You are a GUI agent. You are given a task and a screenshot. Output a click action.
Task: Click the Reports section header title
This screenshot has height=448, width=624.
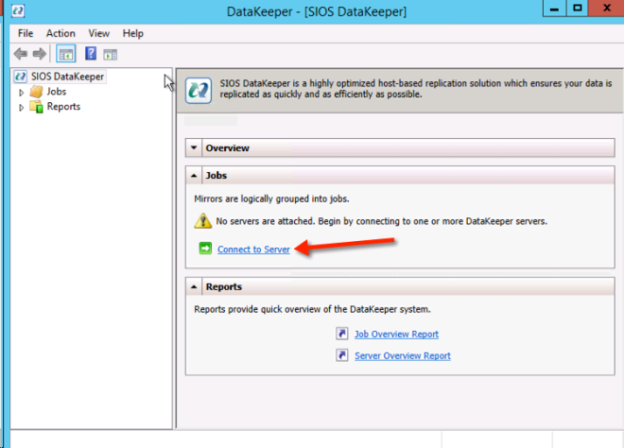pyautogui.click(x=224, y=286)
